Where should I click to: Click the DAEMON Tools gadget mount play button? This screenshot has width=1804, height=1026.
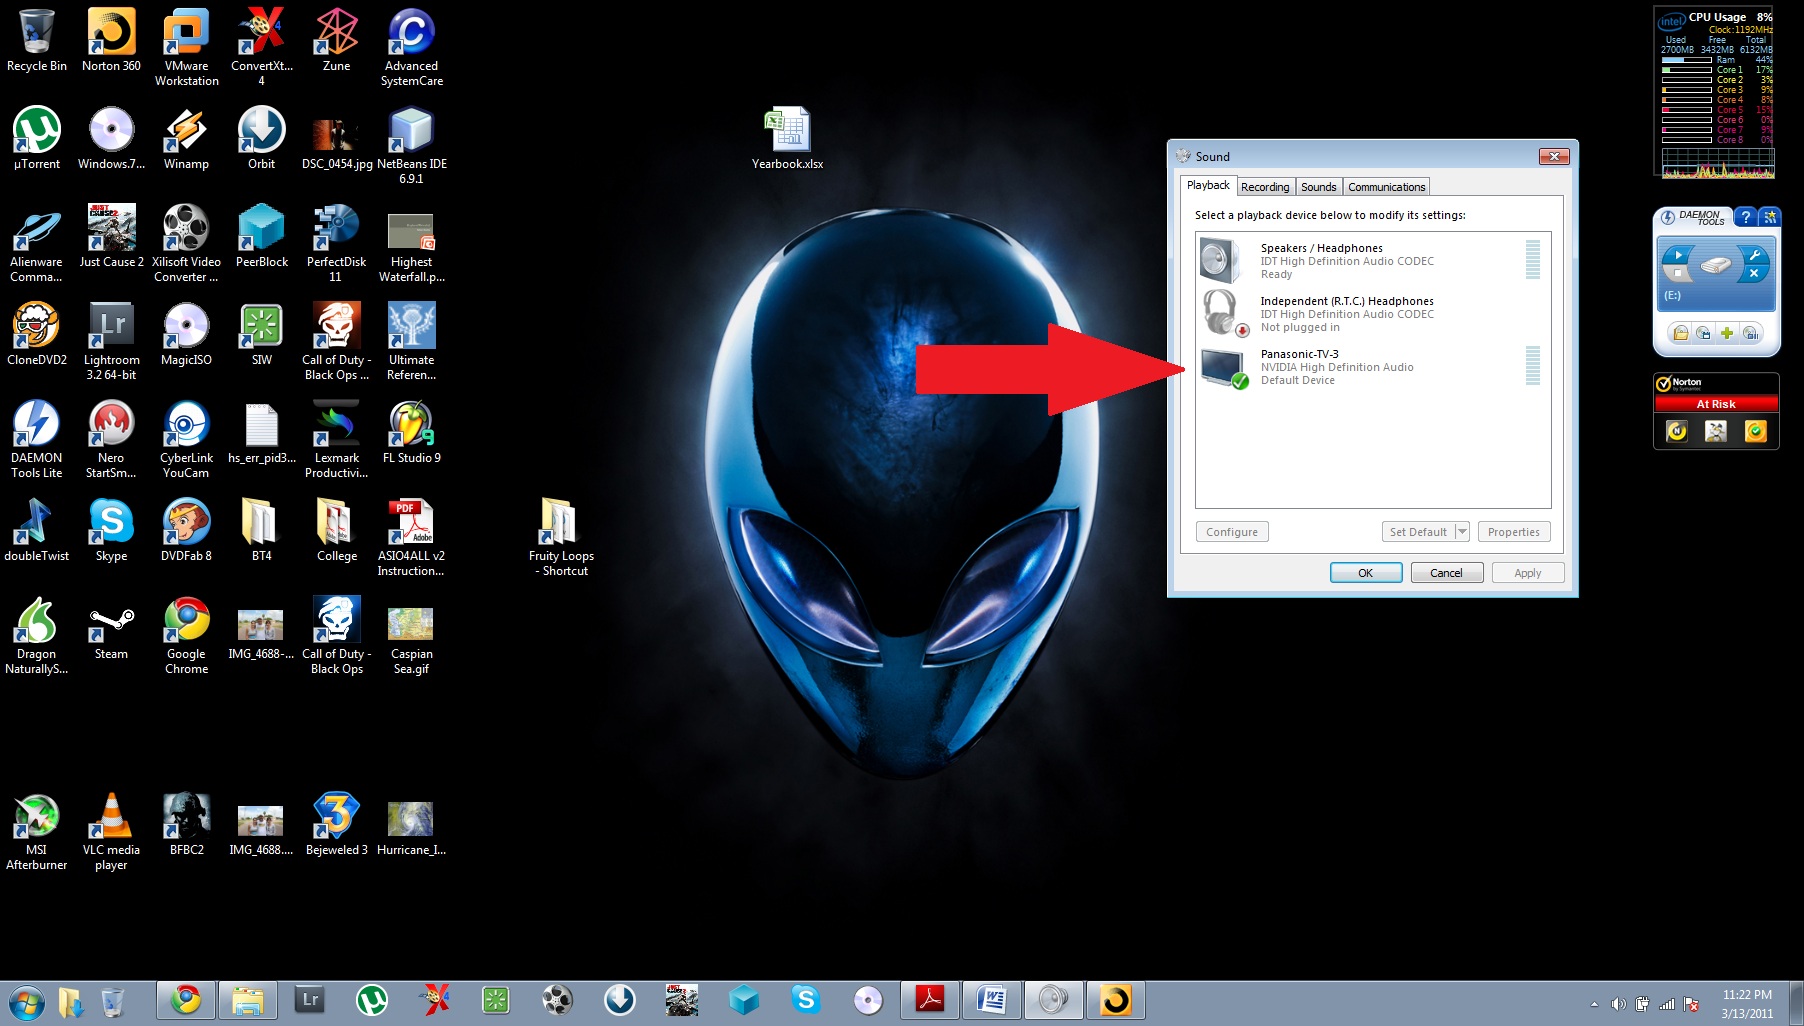1678,256
